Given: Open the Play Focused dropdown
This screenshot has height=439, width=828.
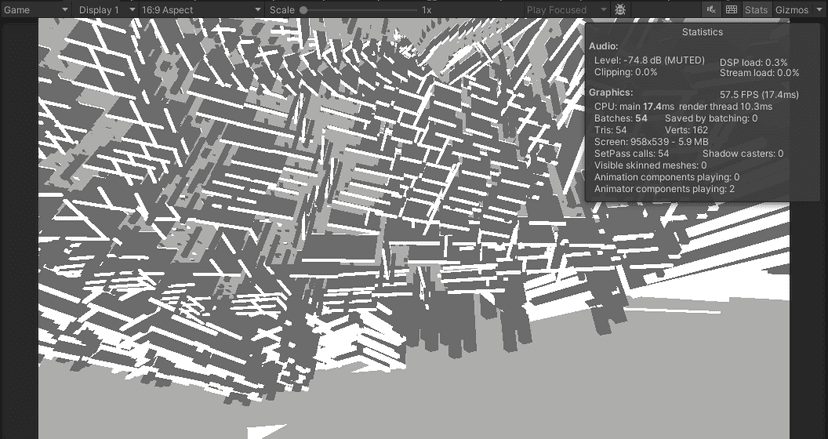Looking at the screenshot, I should 567,10.
